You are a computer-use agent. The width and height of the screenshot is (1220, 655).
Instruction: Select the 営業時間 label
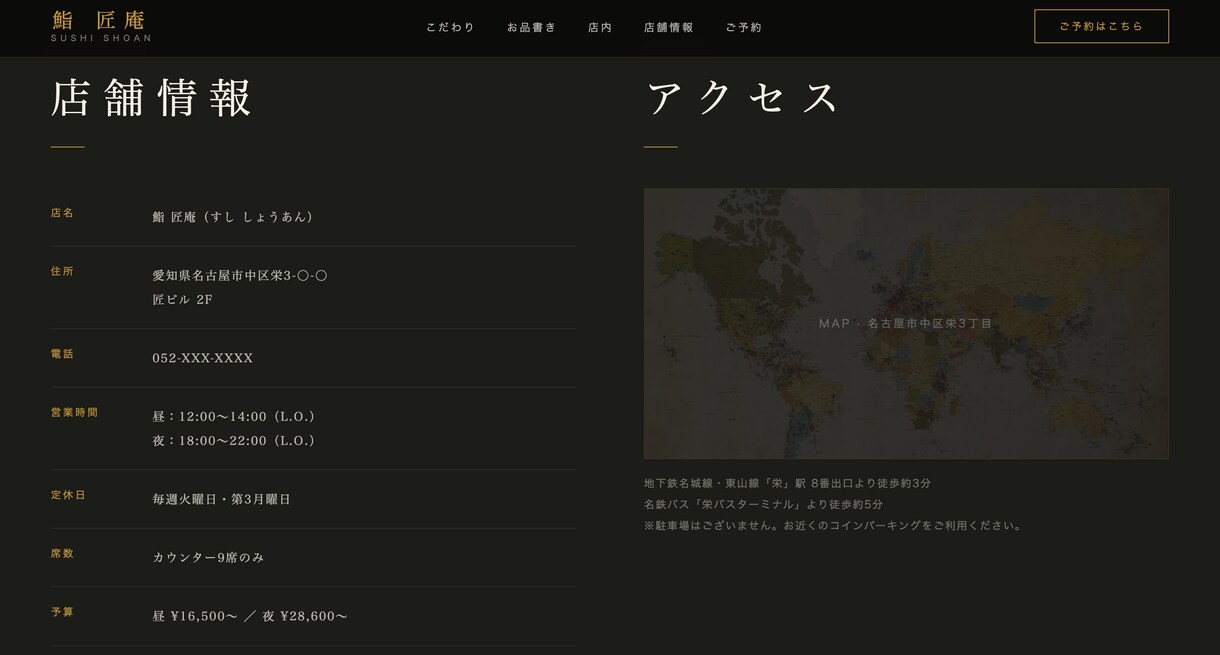(x=74, y=412)
